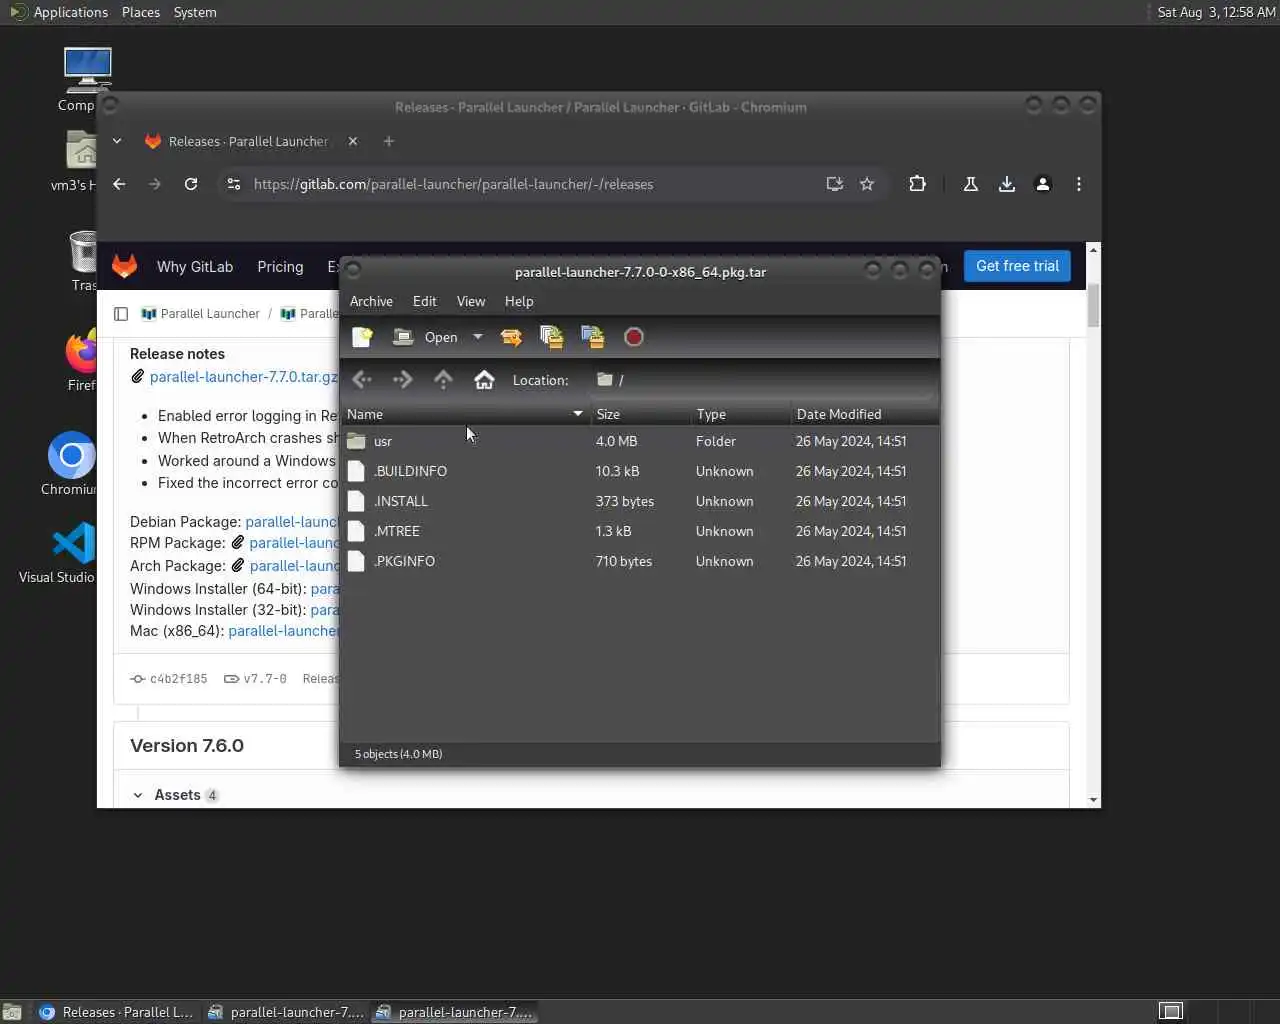Open the Chromium three-dot menu
Viewport: 1280px width, 1024px height.
pyautogui.click(x=1078, y=184)
